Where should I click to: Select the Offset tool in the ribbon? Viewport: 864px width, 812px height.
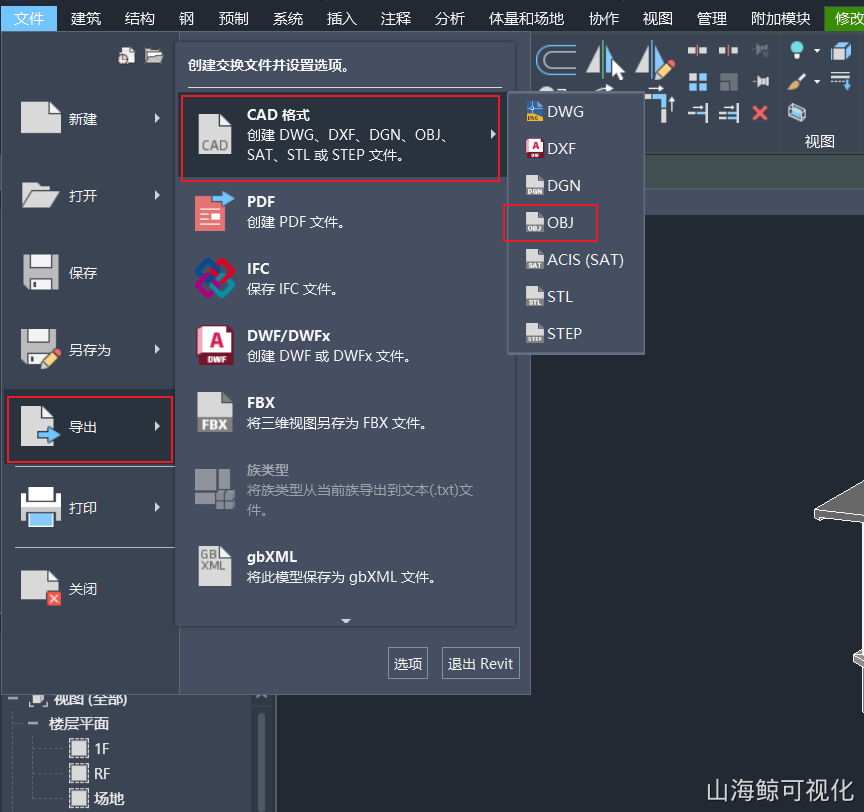(556, 59)
